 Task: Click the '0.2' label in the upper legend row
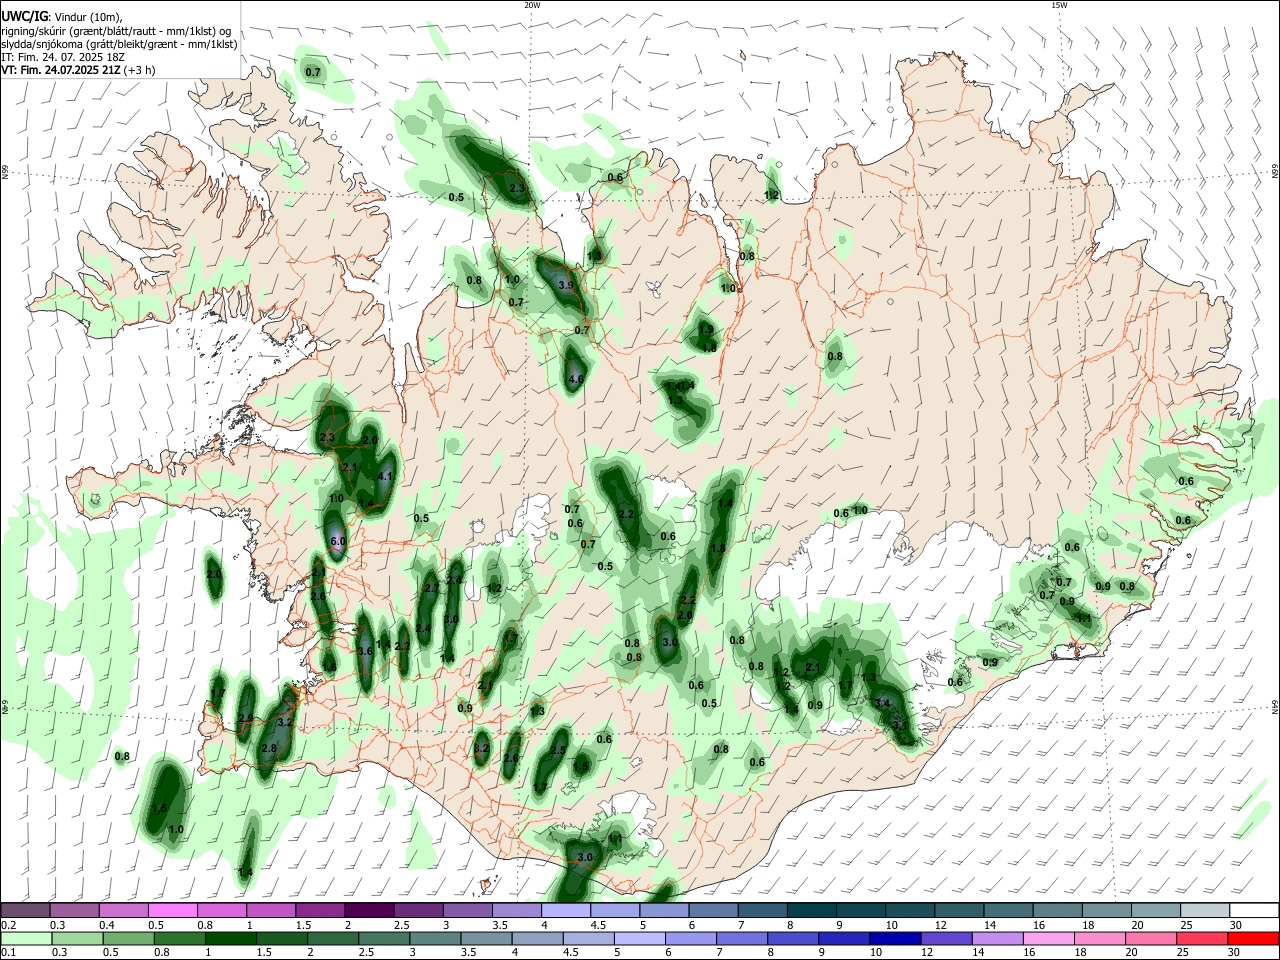click(x=8, y=925)
